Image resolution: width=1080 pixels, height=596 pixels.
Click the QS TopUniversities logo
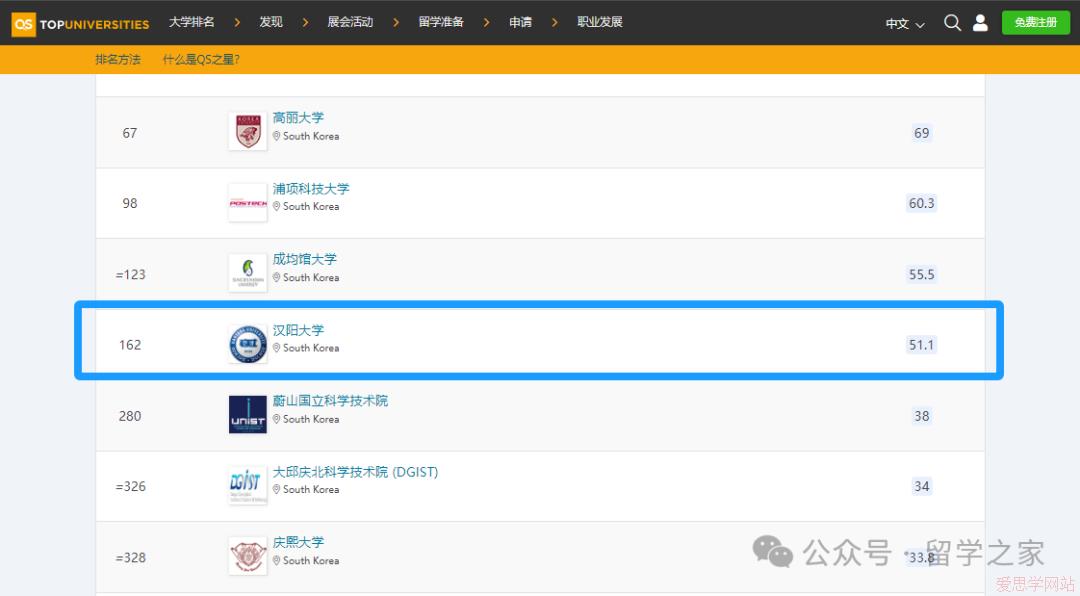click(81, 24)
